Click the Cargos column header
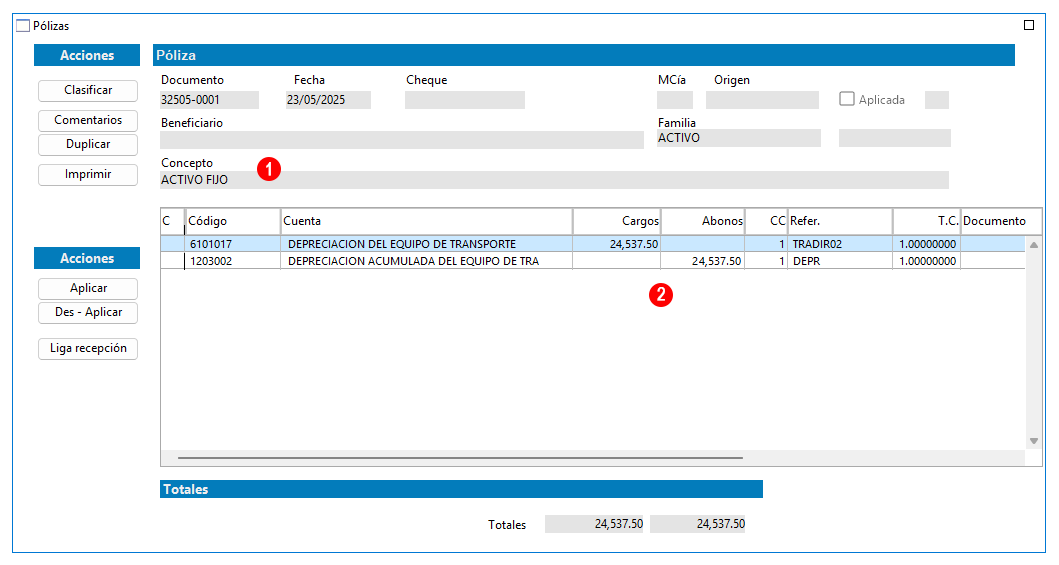1059x565 pixels. [x=617, y=221]
